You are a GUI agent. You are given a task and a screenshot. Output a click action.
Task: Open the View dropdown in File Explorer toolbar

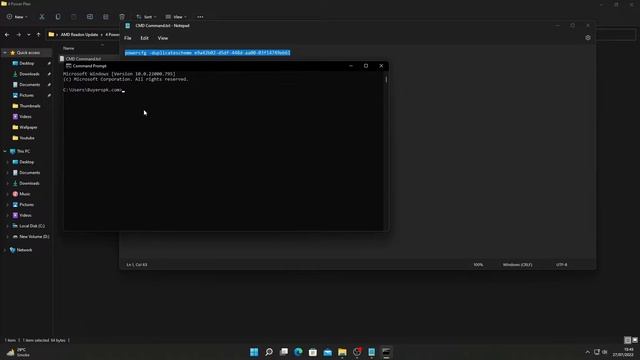pyautogui.click(x=176, y=17)
